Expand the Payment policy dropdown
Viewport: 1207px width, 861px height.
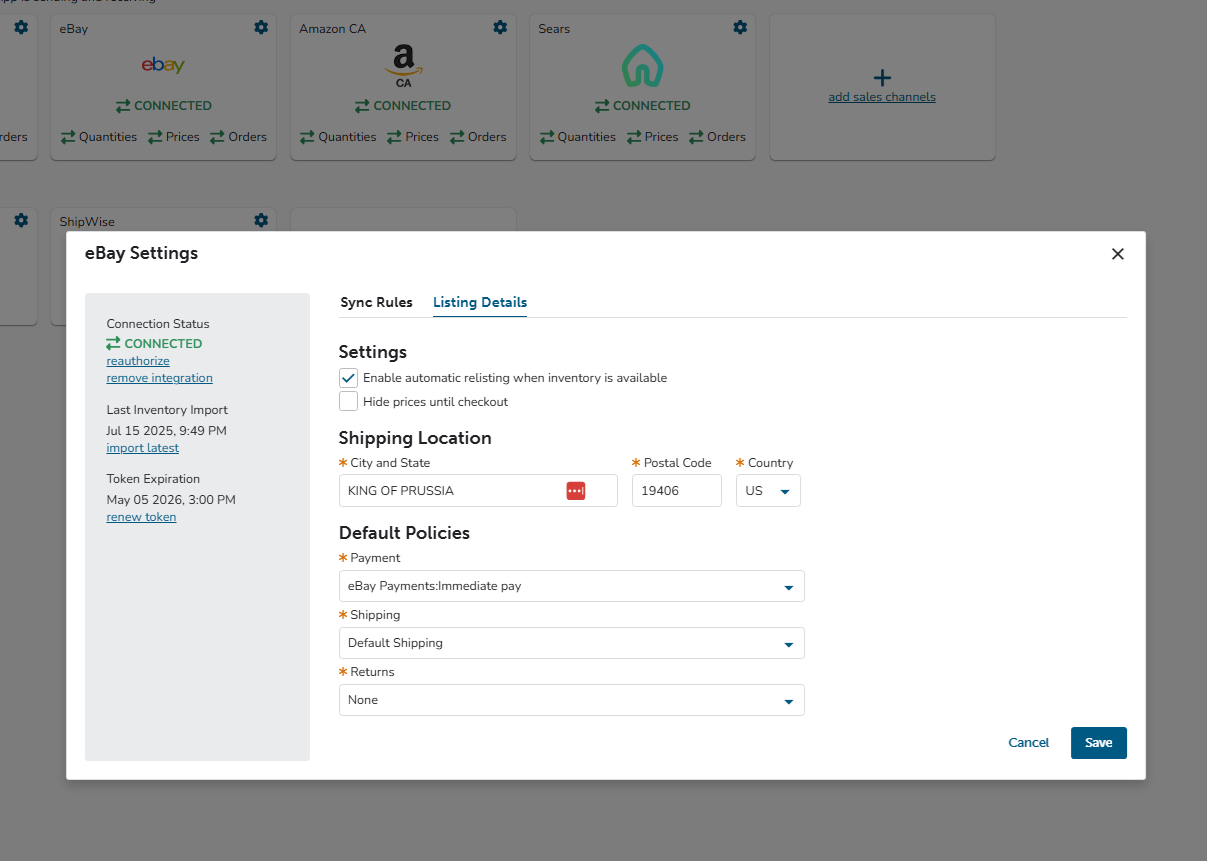(572, 586)
